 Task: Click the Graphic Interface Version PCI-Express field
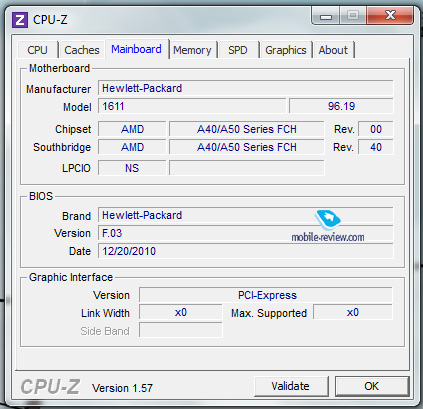[x=266, y=295]
